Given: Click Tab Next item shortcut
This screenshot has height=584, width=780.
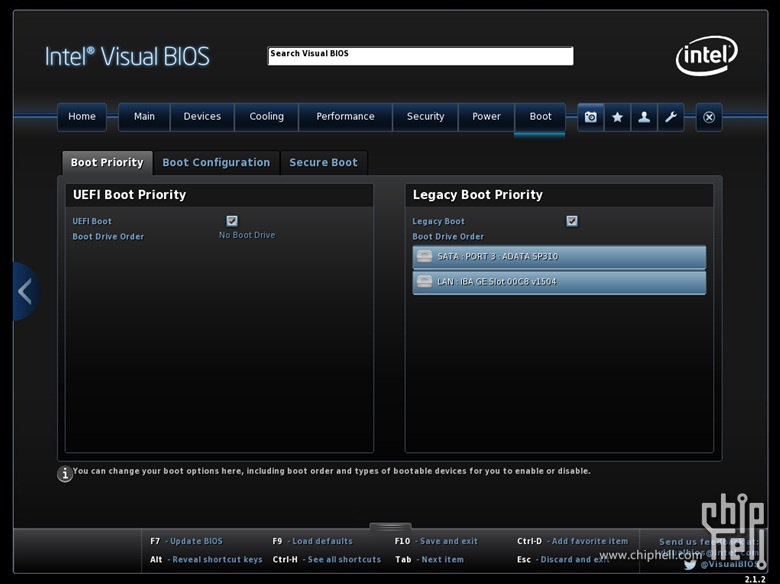Looking at the screenshot, I should tap(429, 560).
